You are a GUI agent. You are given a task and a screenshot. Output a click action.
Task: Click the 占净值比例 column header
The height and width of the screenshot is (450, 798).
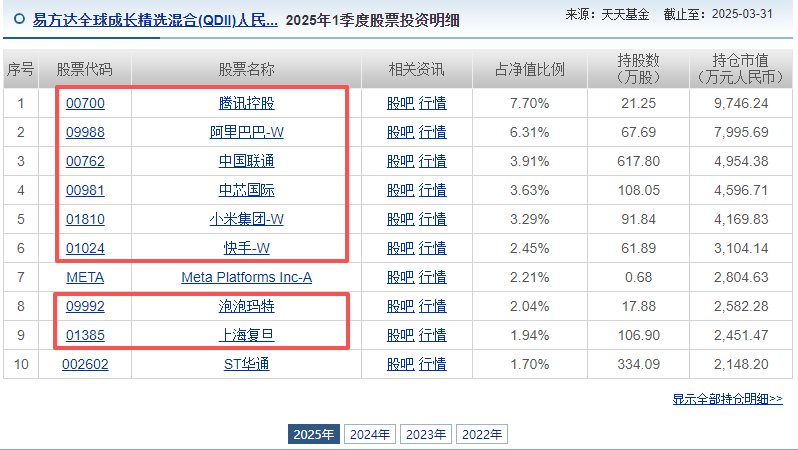tap(530, 69)
